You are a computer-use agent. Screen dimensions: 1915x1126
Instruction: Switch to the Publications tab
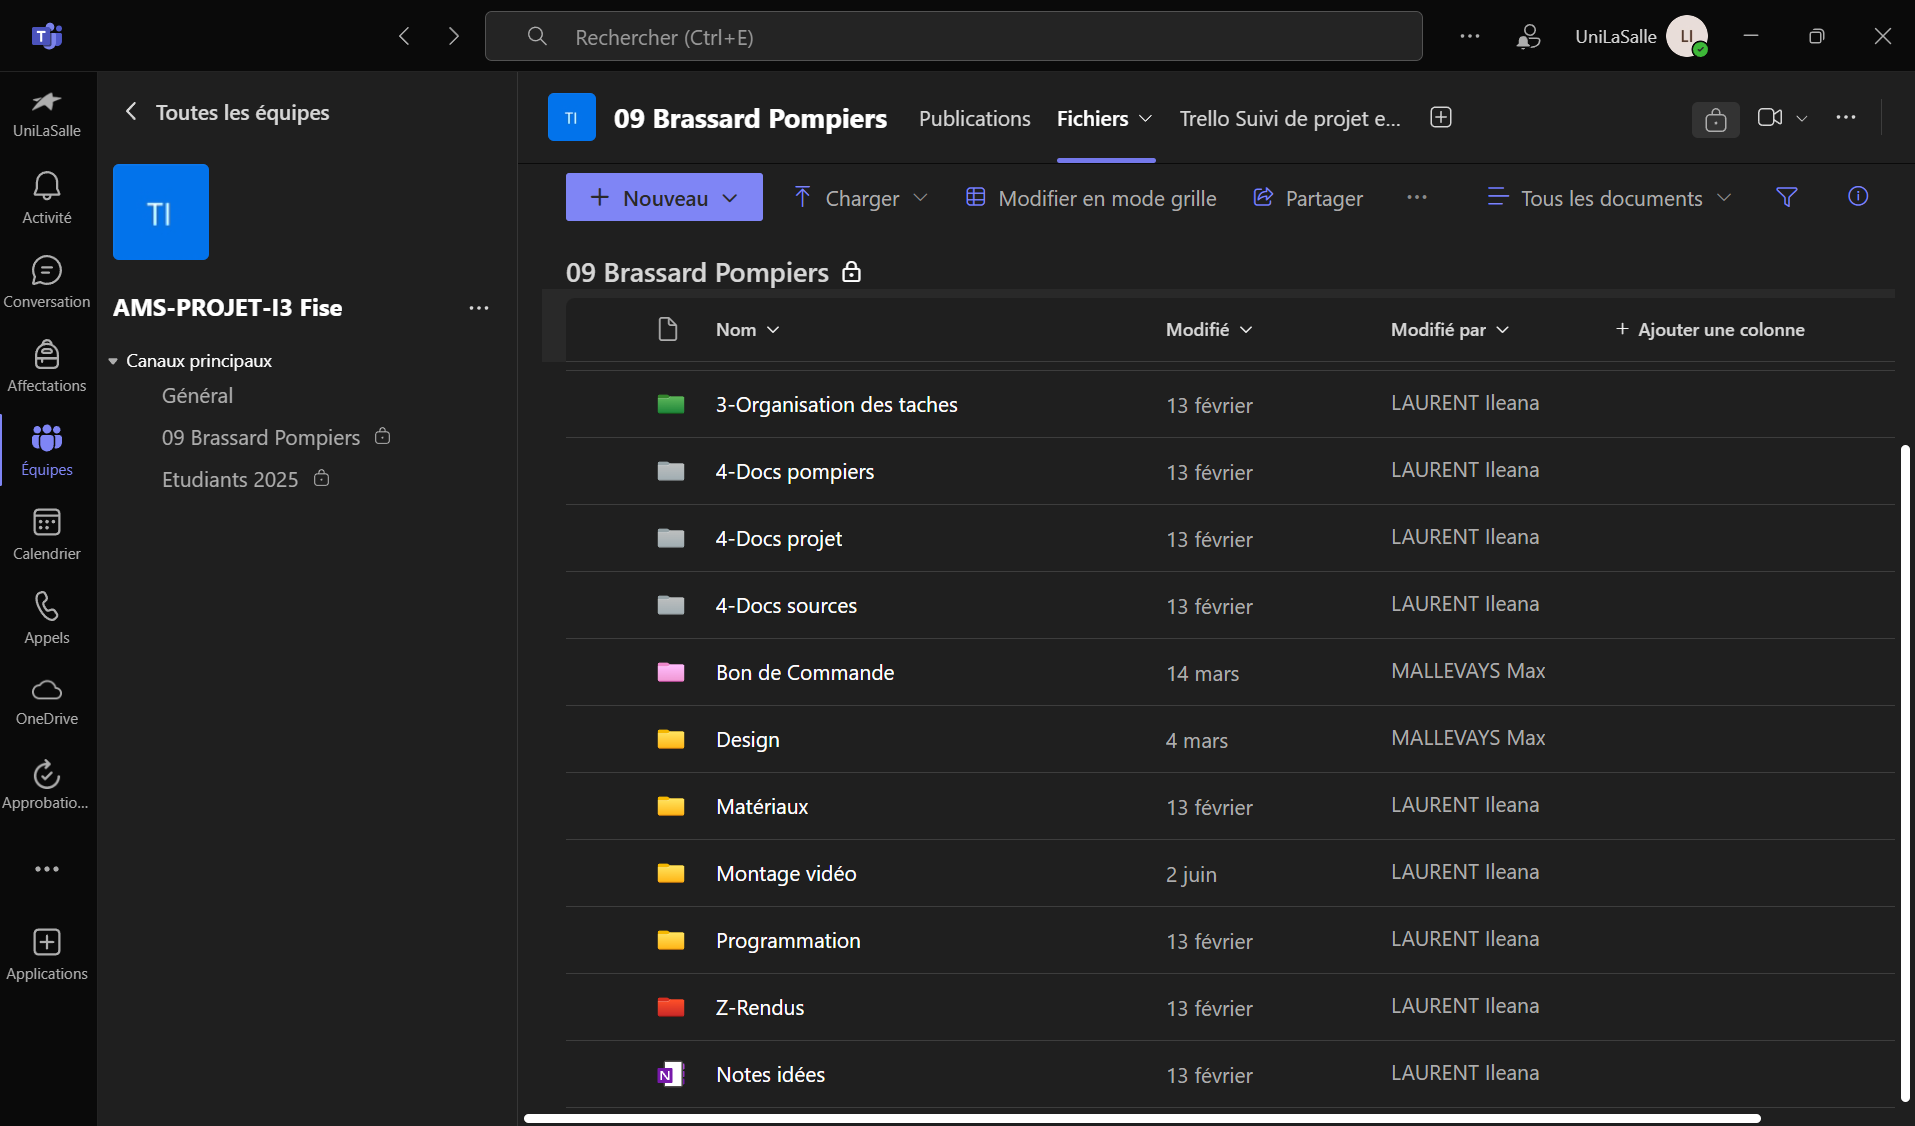(x=974, y=119)
